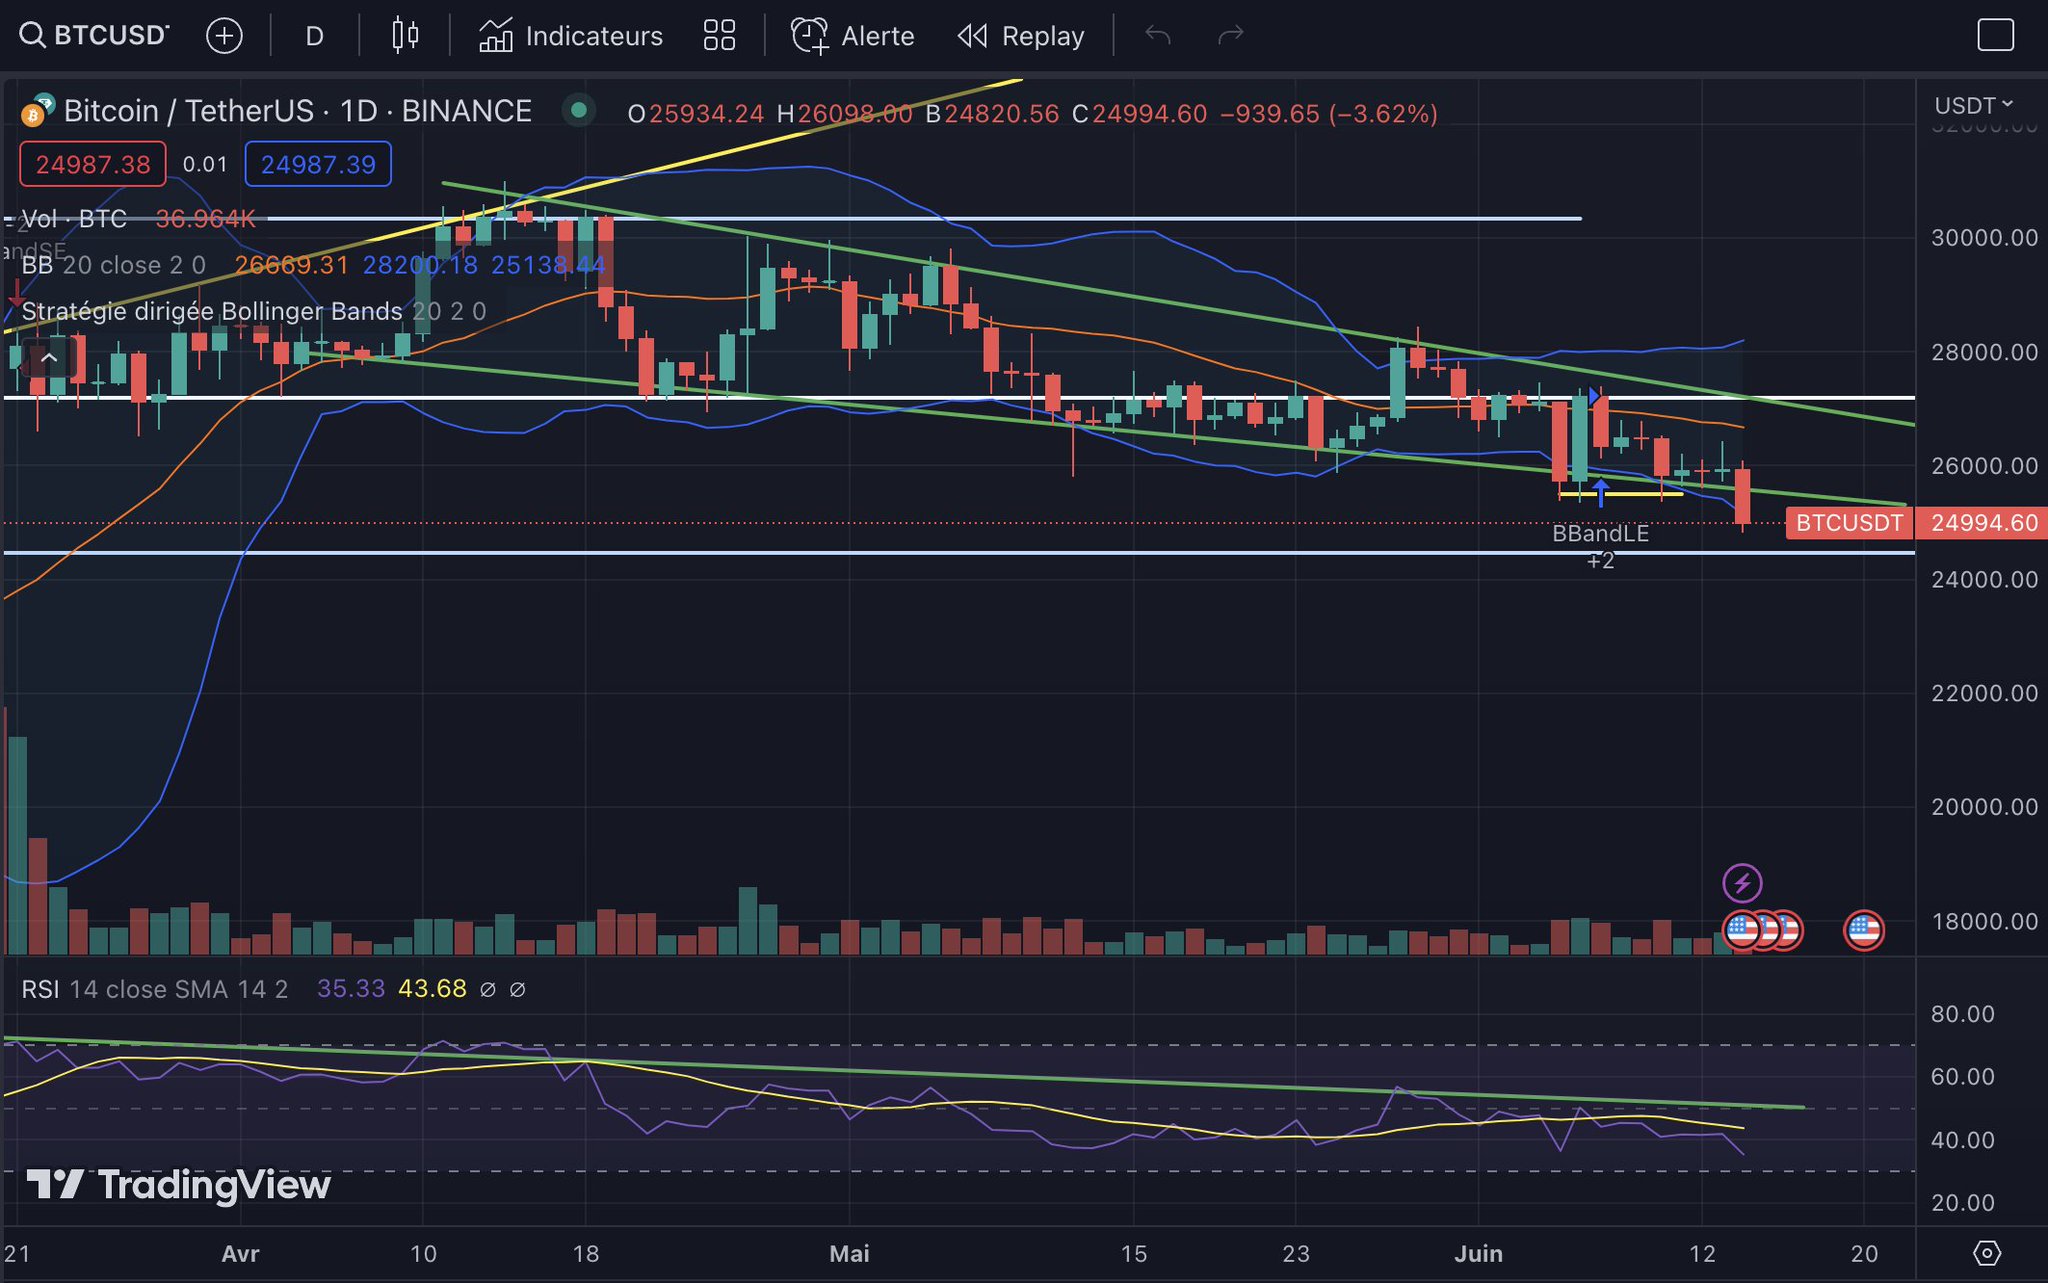Create an Alerte
This screenshot has width=2048, height=1283.
click(852, 37)
